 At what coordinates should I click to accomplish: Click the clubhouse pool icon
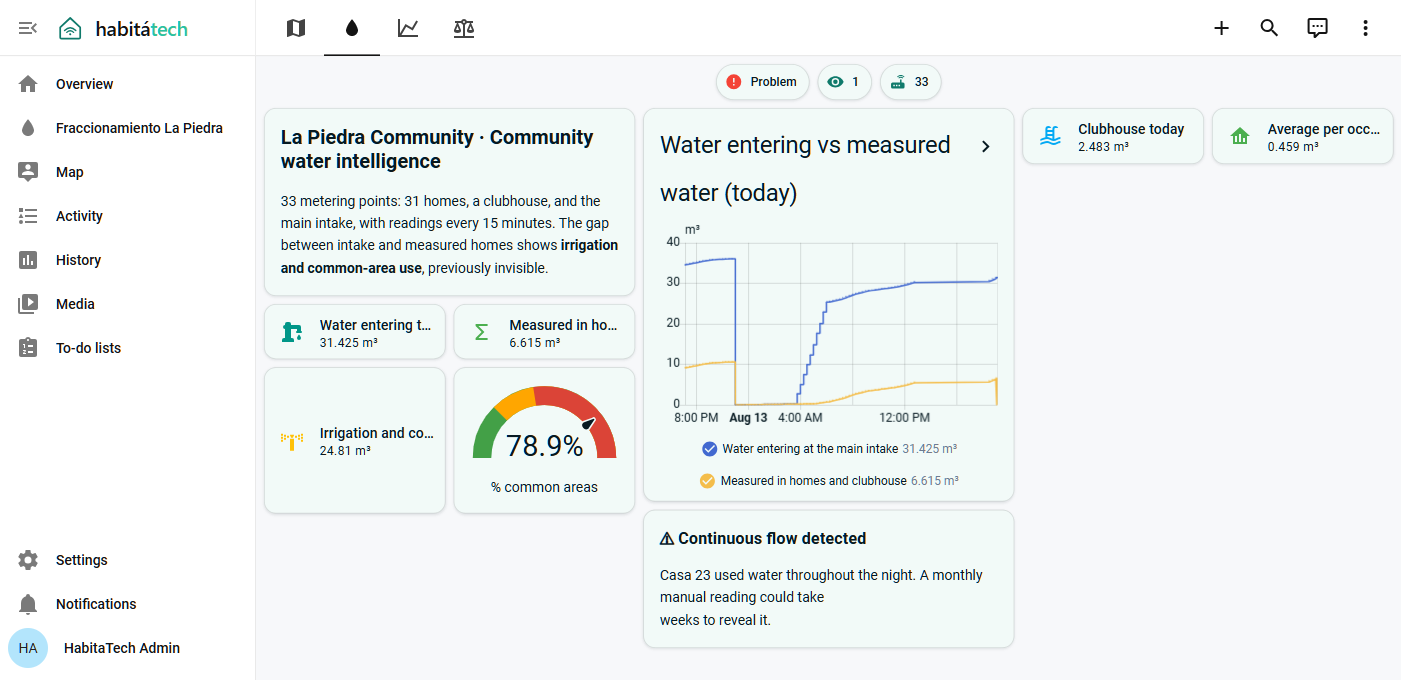tap(1050, 136)
